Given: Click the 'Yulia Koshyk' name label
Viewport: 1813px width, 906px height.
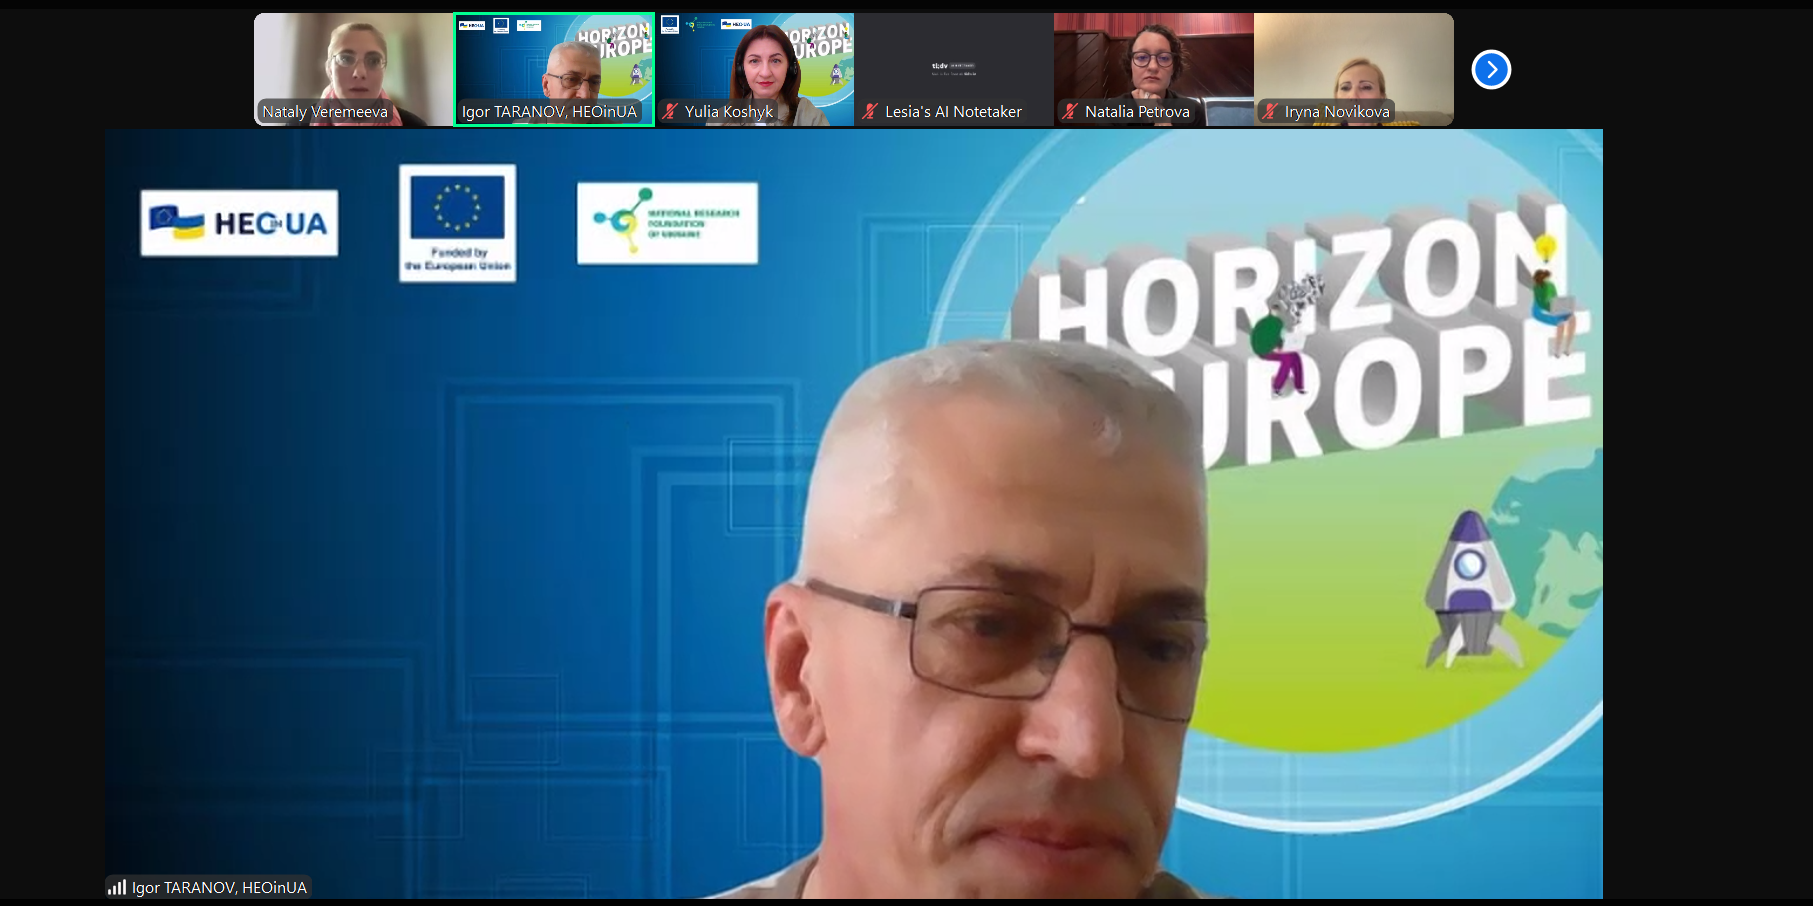Looking at the screenshot, I should click(x=729, y=112).
